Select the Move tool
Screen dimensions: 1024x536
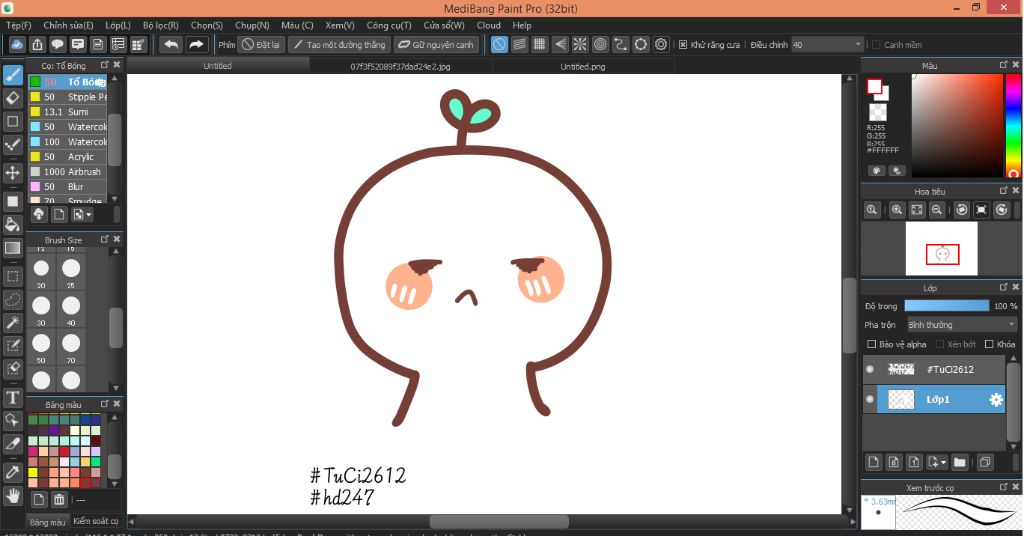click(12, 173)
